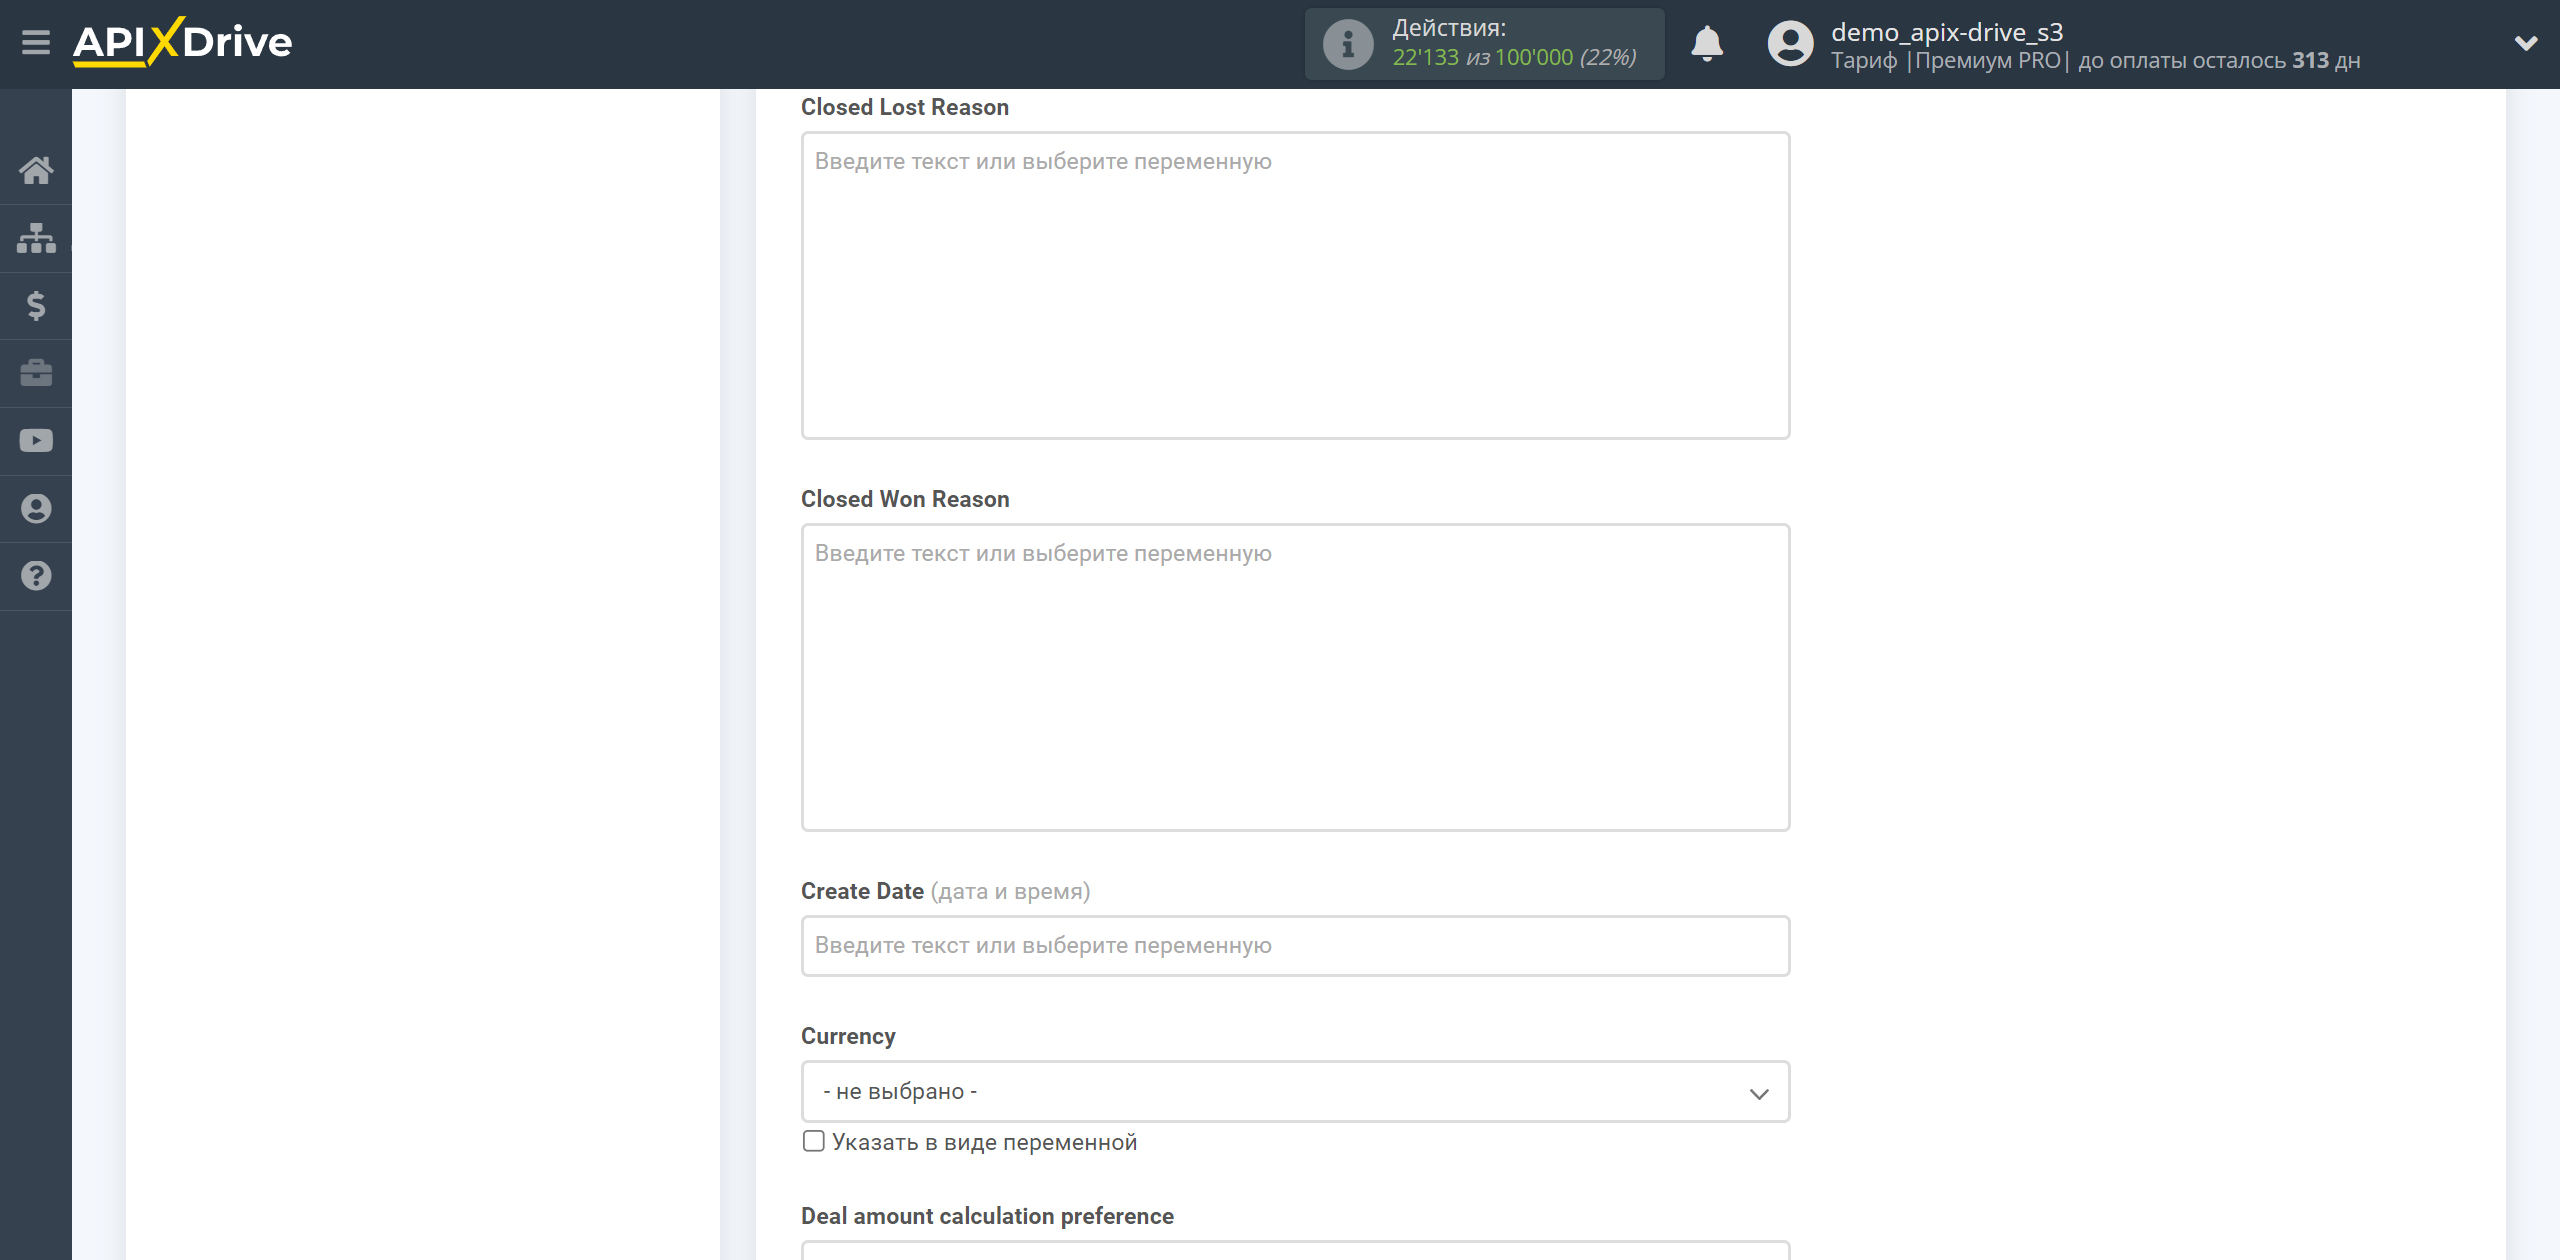Click the Closed Won Reason label
Screen dimensions: 2560x1260
(x=905, y=499)
